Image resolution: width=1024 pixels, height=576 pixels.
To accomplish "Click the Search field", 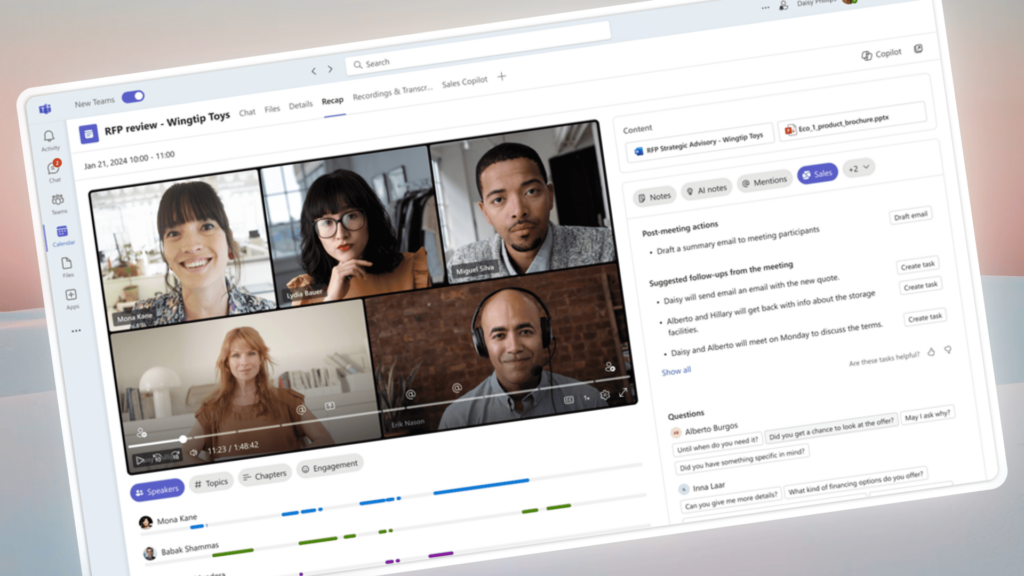I will [477, 48].
